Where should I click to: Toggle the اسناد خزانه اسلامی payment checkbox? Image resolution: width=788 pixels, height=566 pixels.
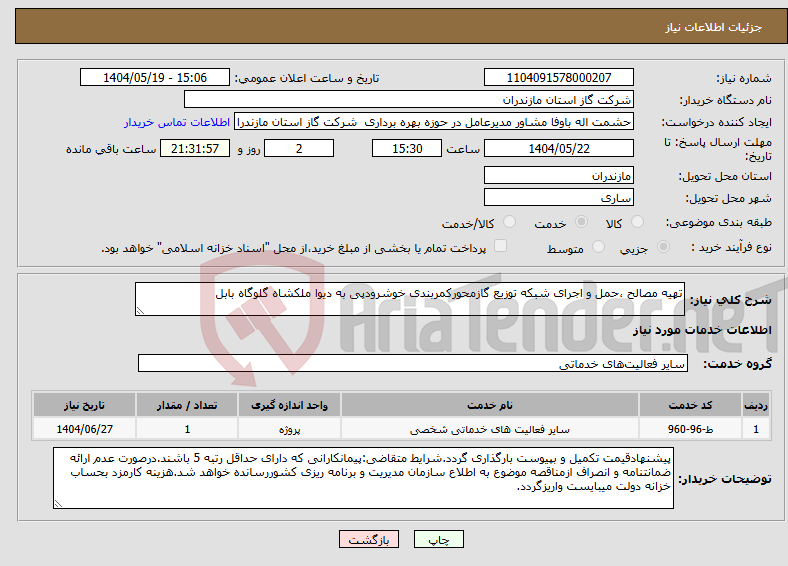[x=500, y=246]
